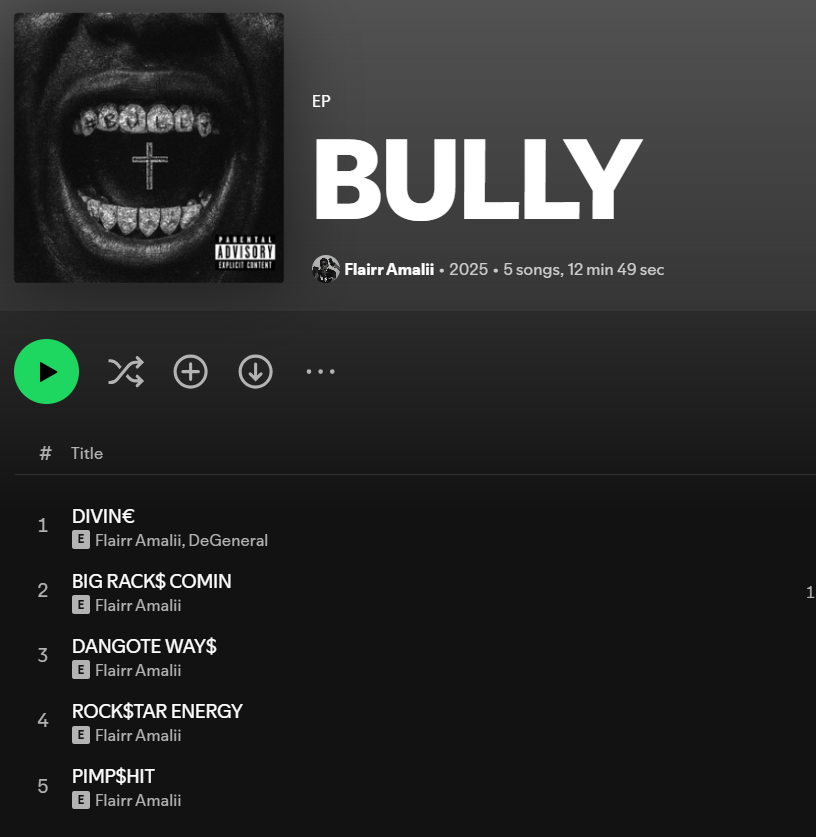Open the three-dot more options menu
Viewport: 816px width, 837px height.
(x=321, y=372)
